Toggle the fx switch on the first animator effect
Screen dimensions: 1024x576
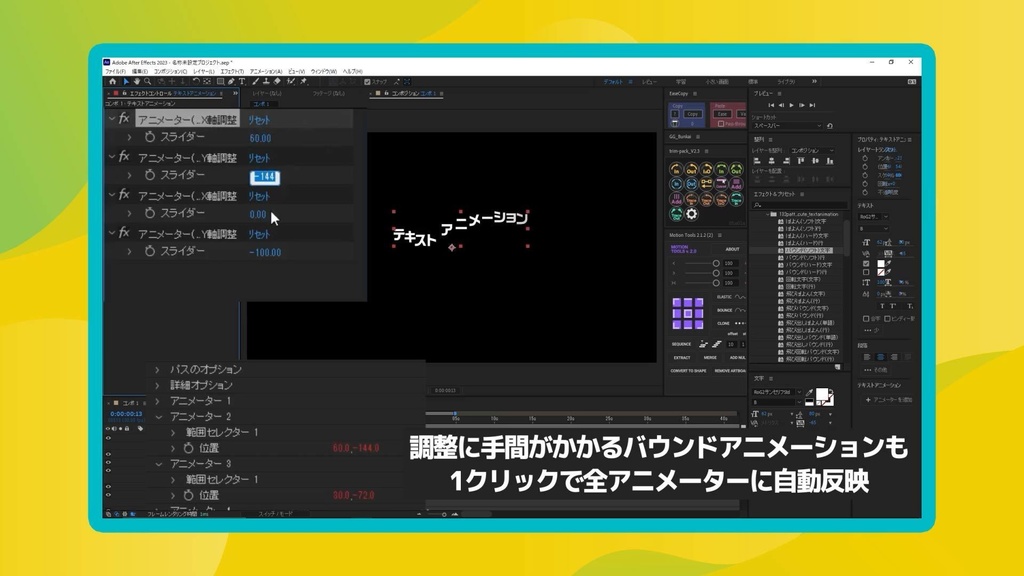tap(123, 117)
